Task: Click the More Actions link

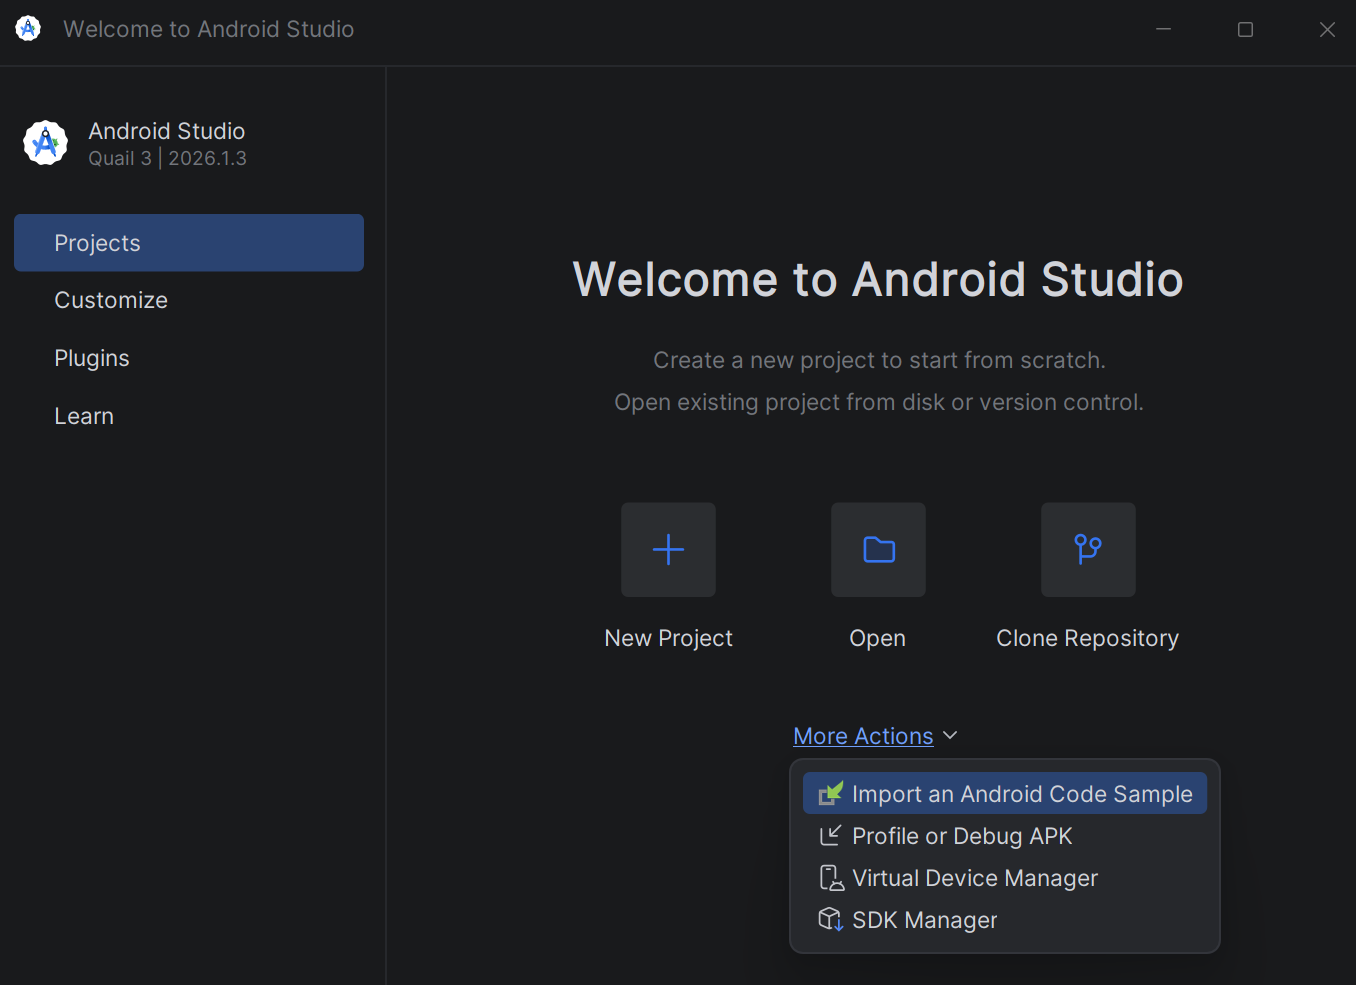Action: pyautogui.click(x=863, y=736)
